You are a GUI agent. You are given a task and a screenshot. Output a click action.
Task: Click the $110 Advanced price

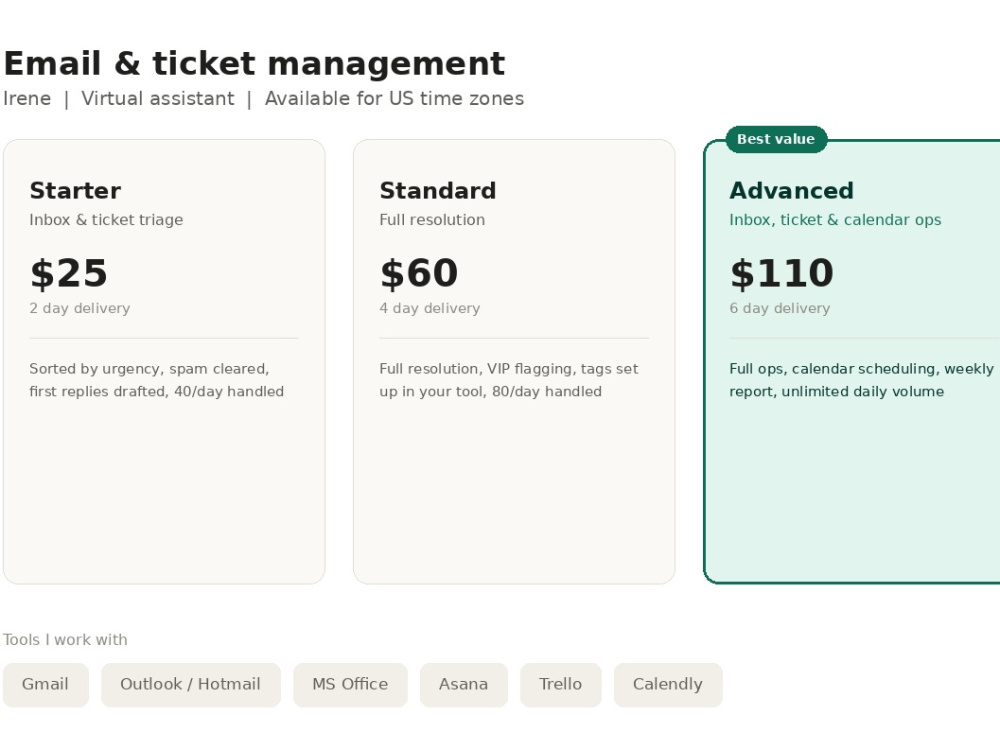coord(782,273)
